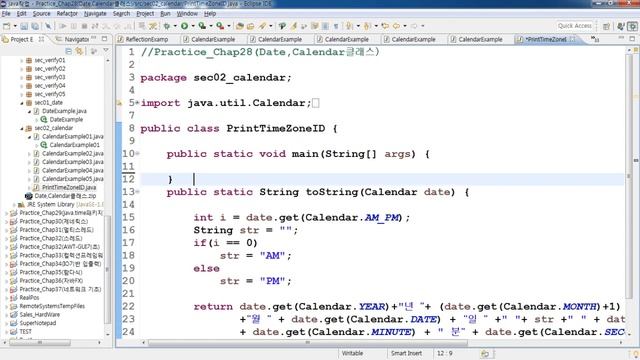Open Project Explorer view menu triangle
This screenshot has height=360, width=640.
(106, 51)
